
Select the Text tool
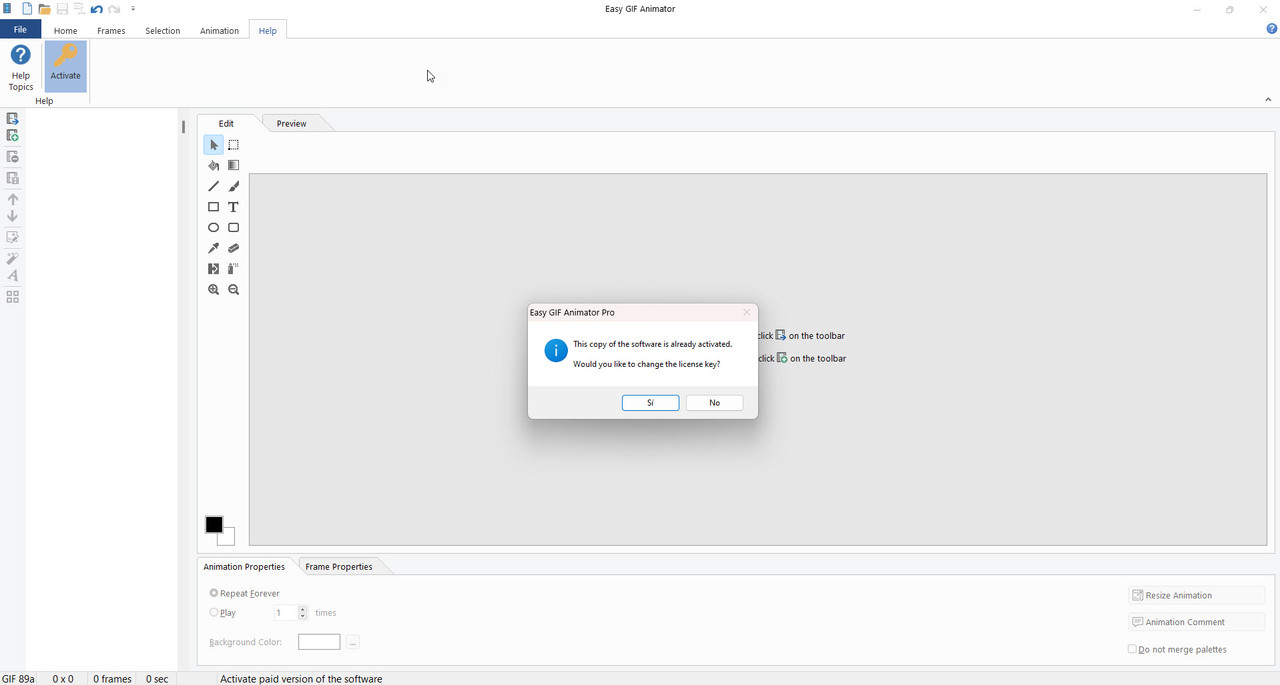[233, 207]
